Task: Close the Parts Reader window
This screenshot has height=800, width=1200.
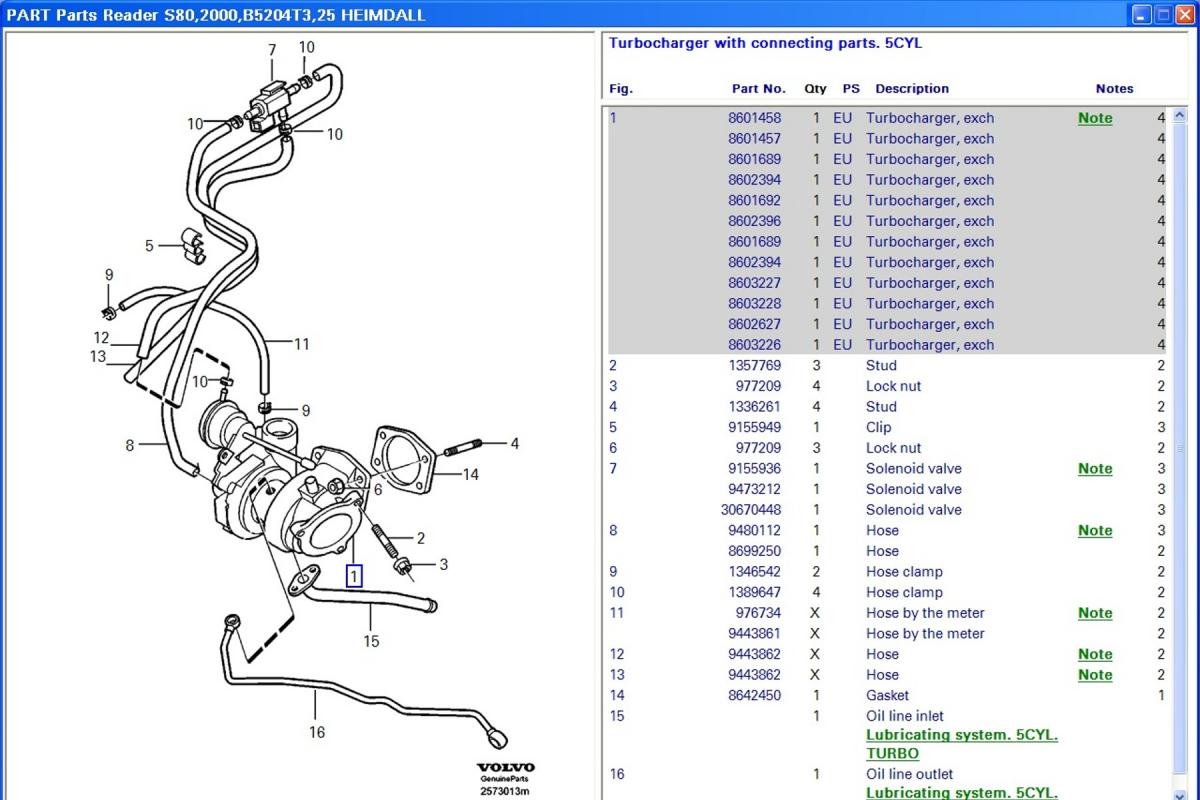Action: (1186, 14)
